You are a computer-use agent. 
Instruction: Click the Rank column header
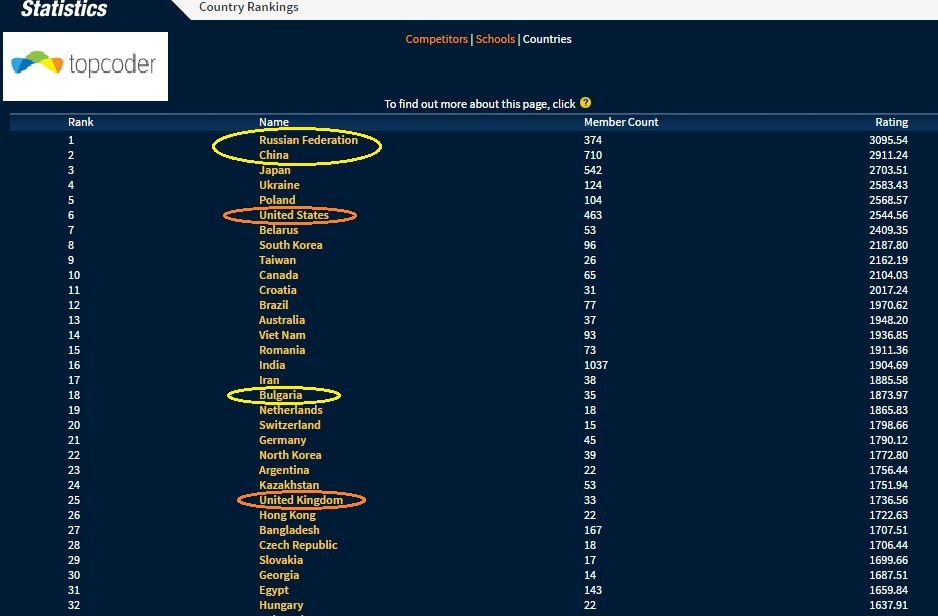[81, 122]
